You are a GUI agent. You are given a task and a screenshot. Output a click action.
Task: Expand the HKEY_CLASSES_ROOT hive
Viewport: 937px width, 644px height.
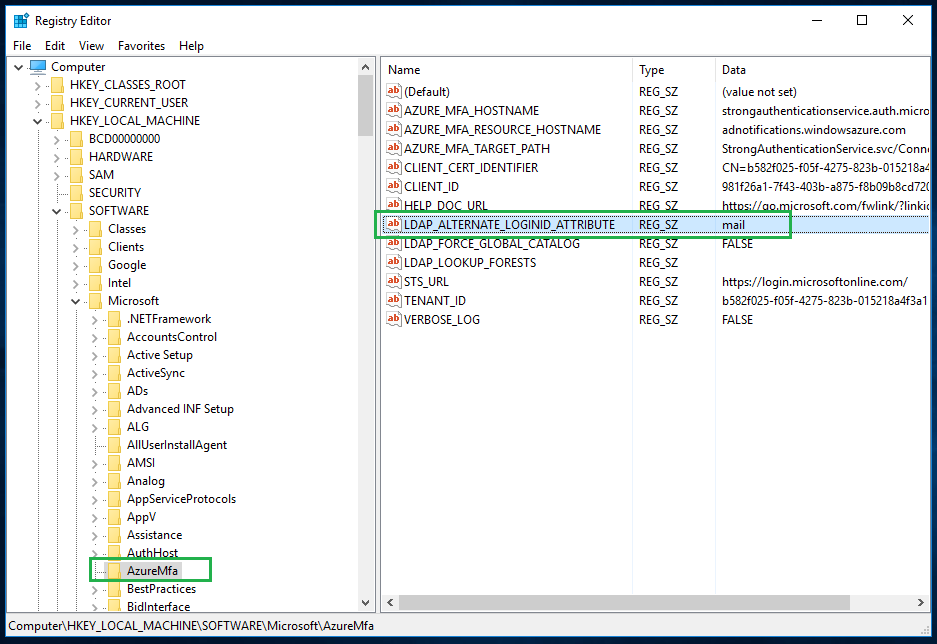tap(37, 85)
